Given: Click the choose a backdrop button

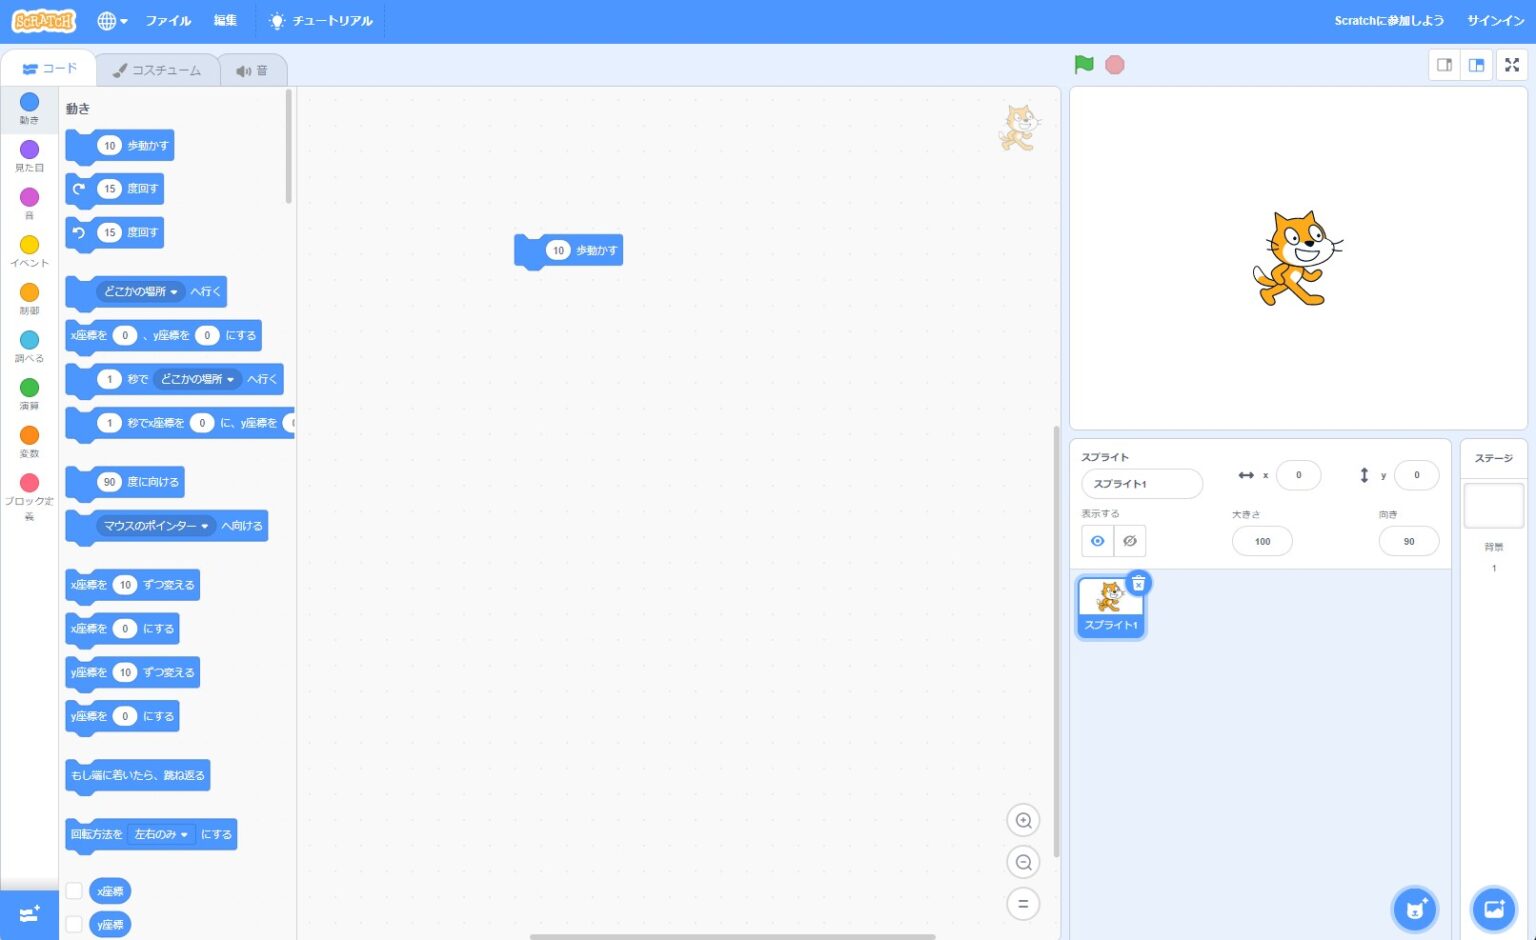Looking at the screenshot, I should click(1494, 909).
